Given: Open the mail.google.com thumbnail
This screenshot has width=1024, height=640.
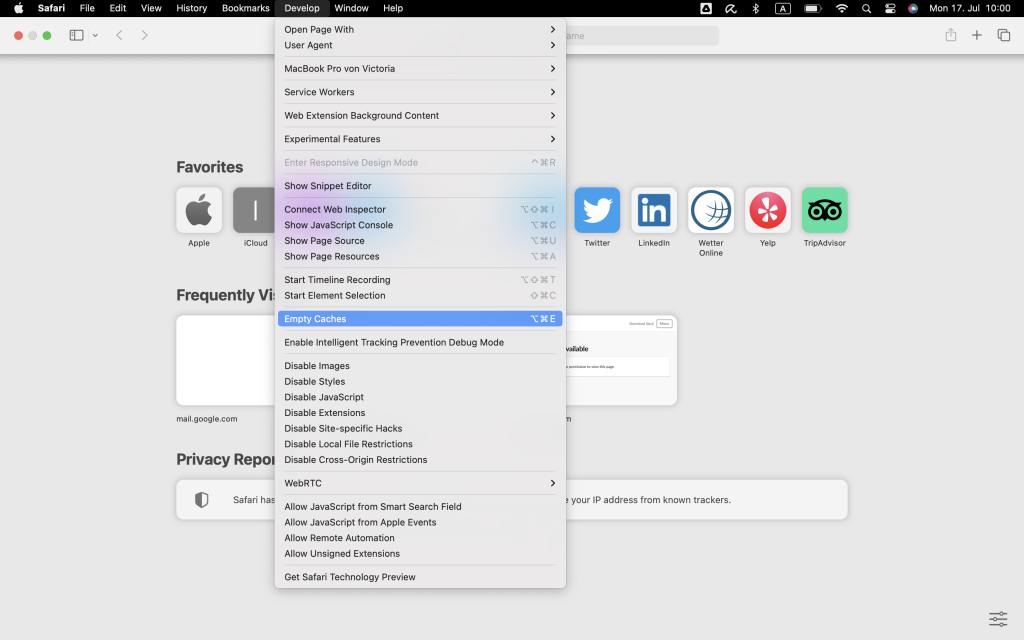Looking at the screenshot, I should [226, 360].
